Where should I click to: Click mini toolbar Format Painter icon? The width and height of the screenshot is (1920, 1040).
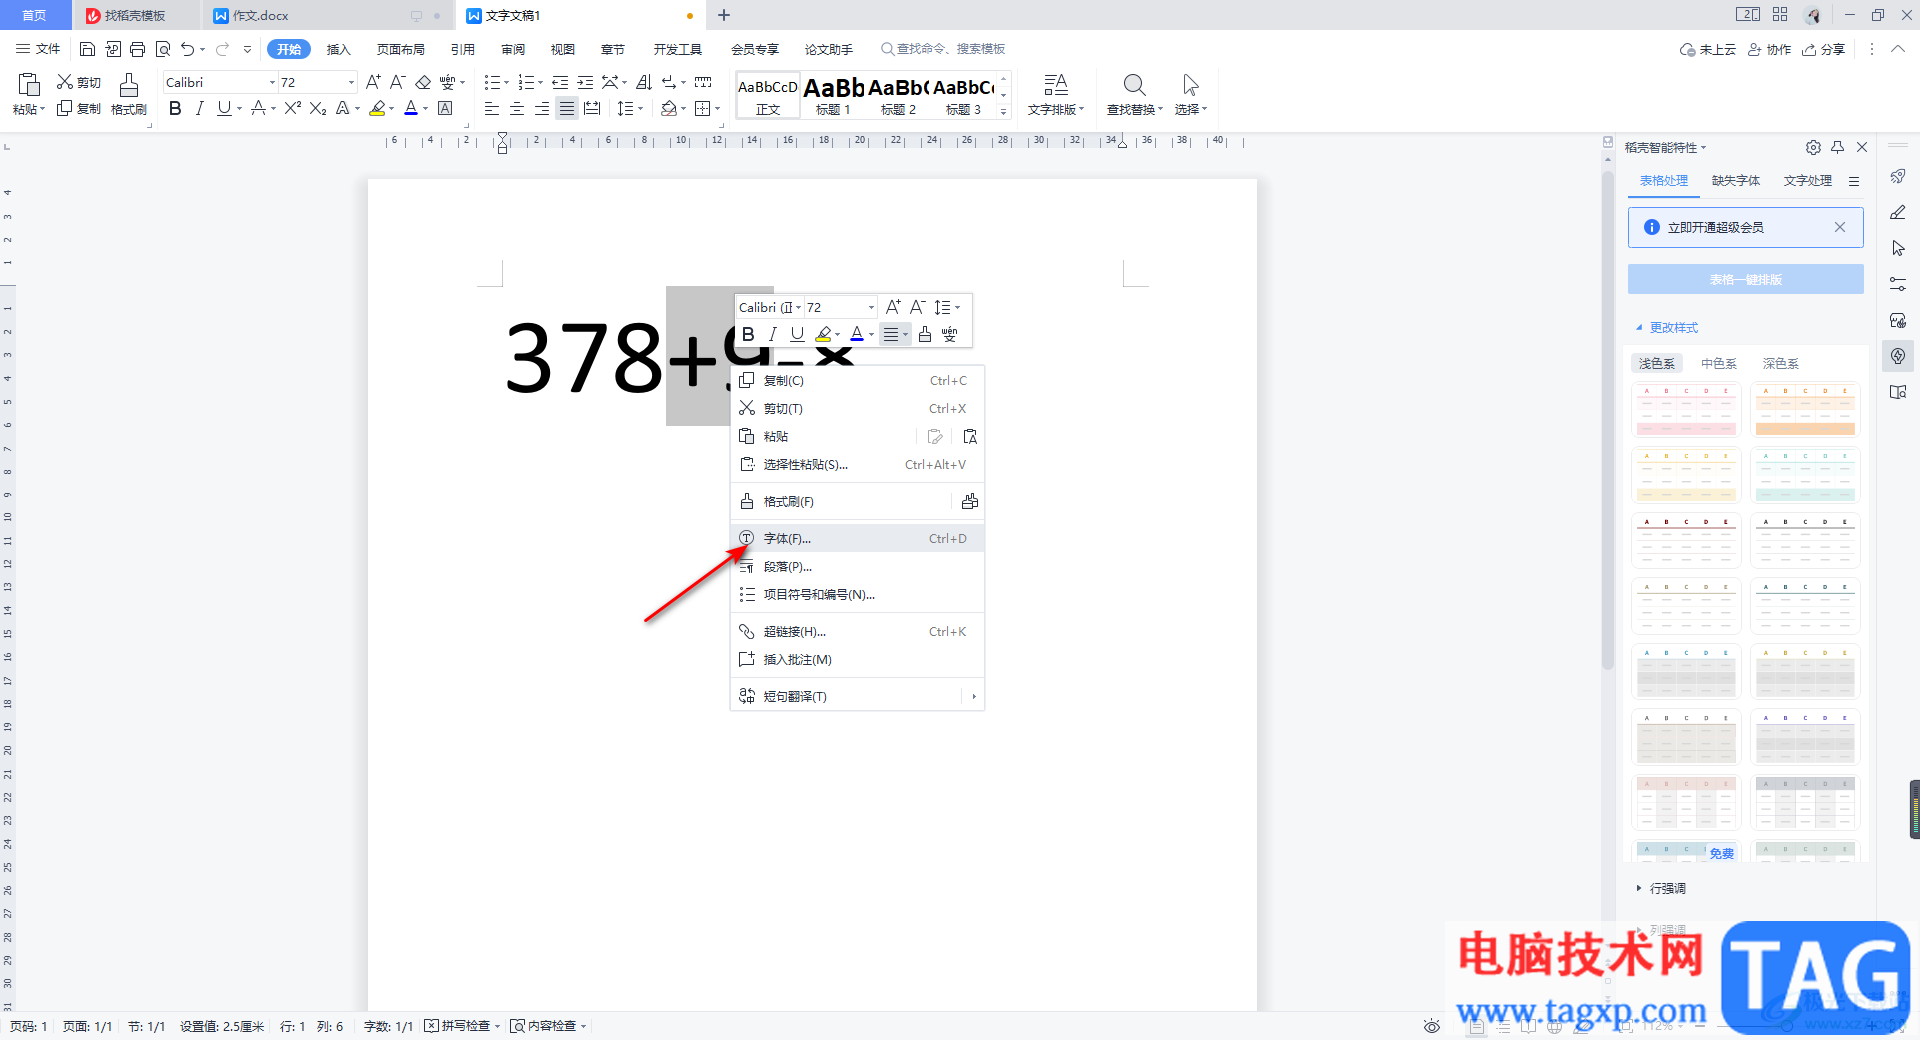(x=925, y=334)
